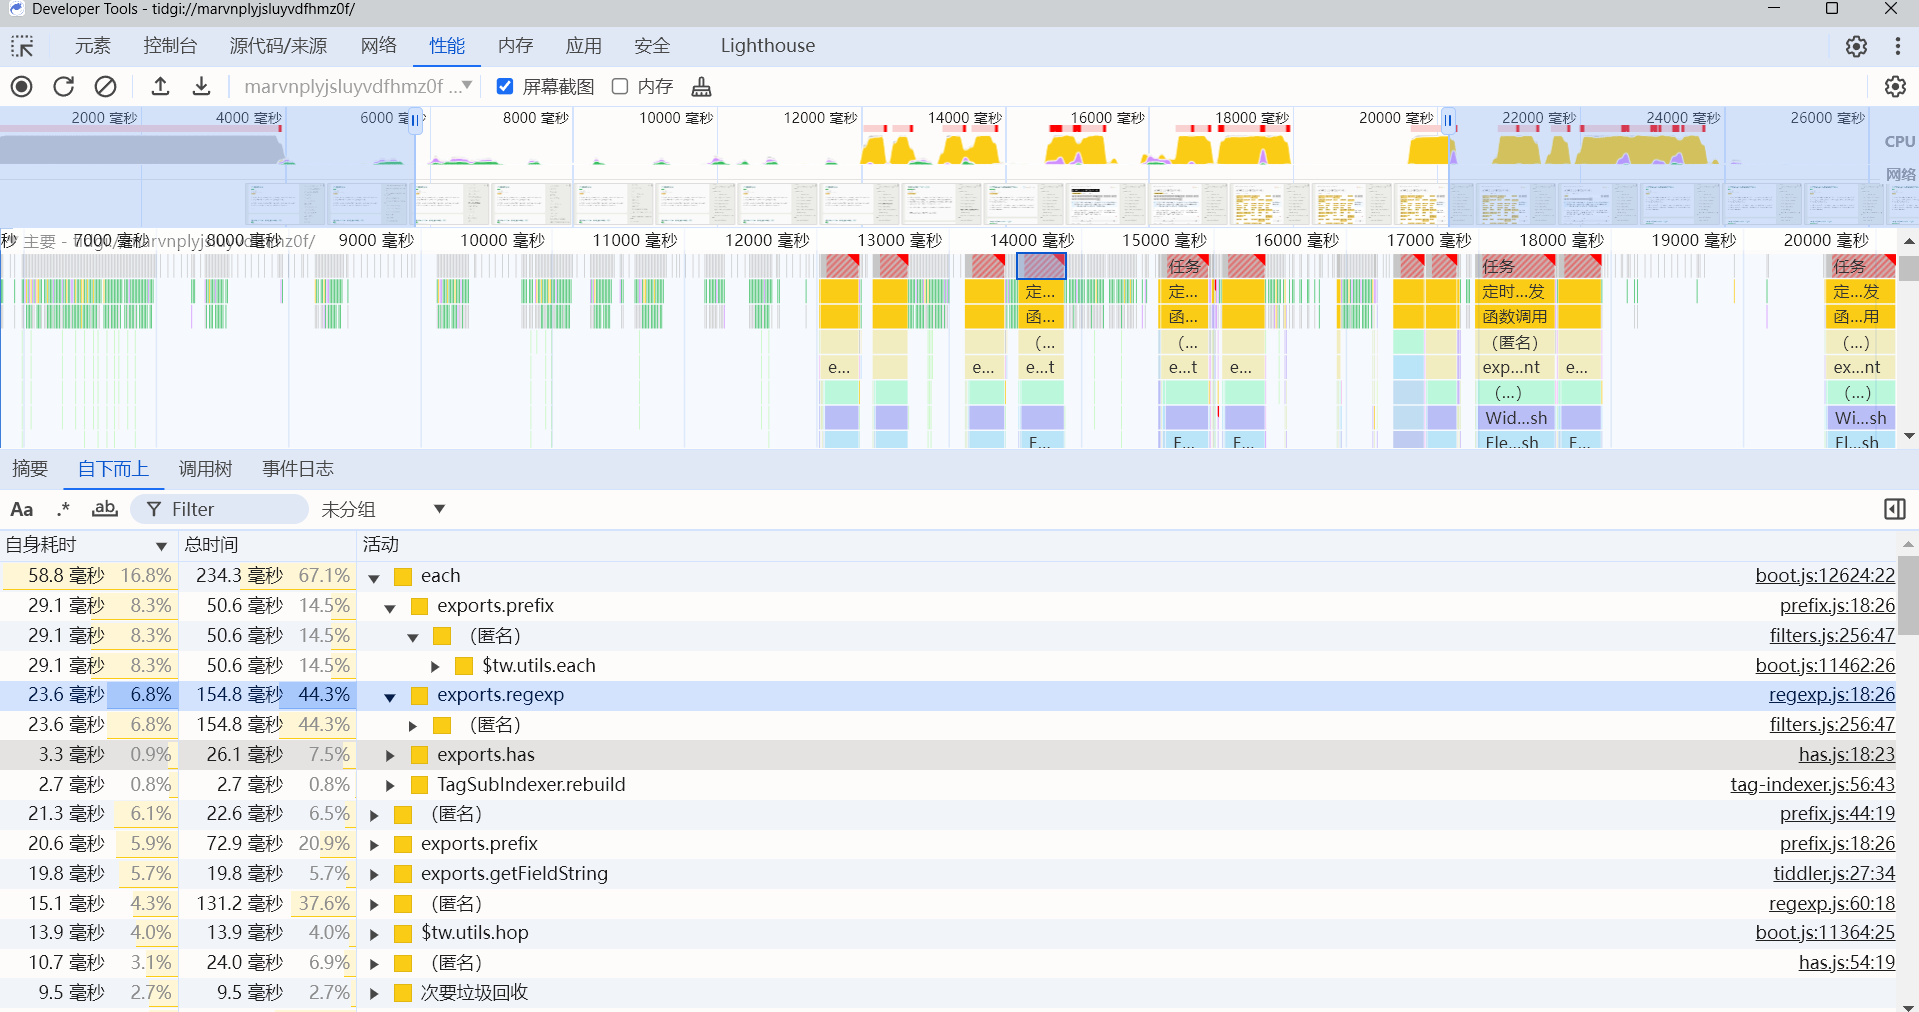
Task: Click the bottom-up table scrollbar thumb
Action: pyautogui.click(x=1908, y=596)
